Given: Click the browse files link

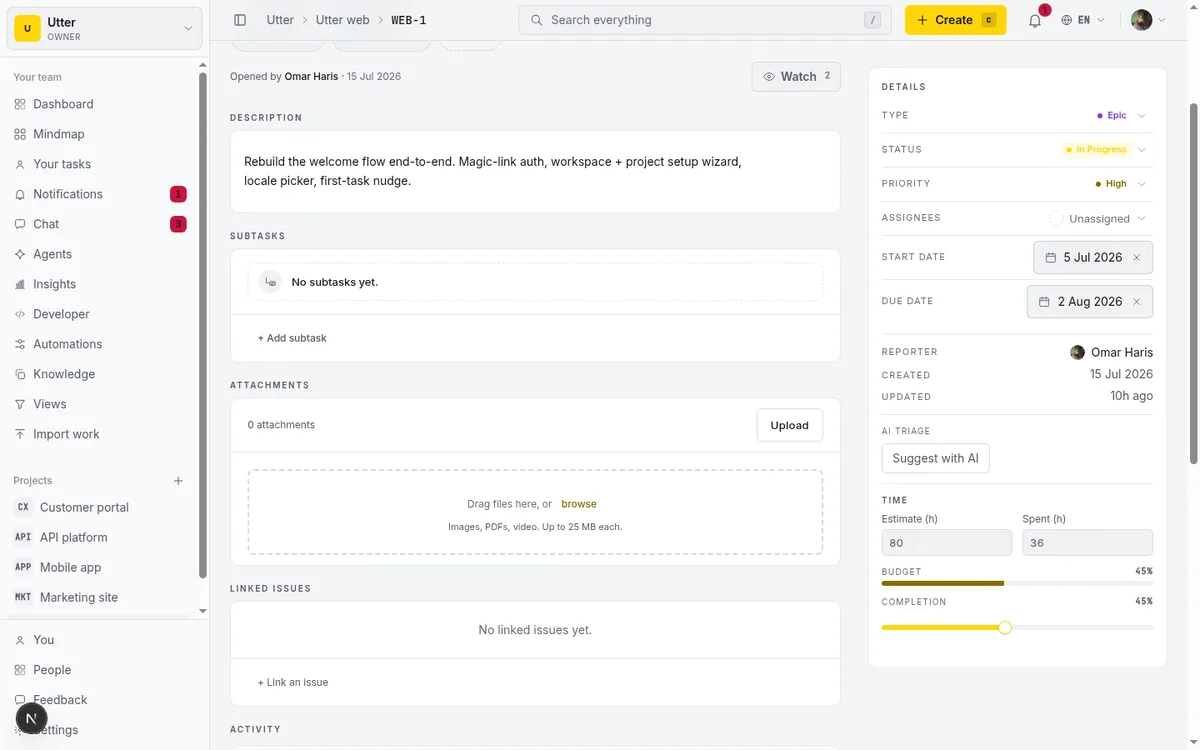Looking at the screenshot, I should point(579,504).
